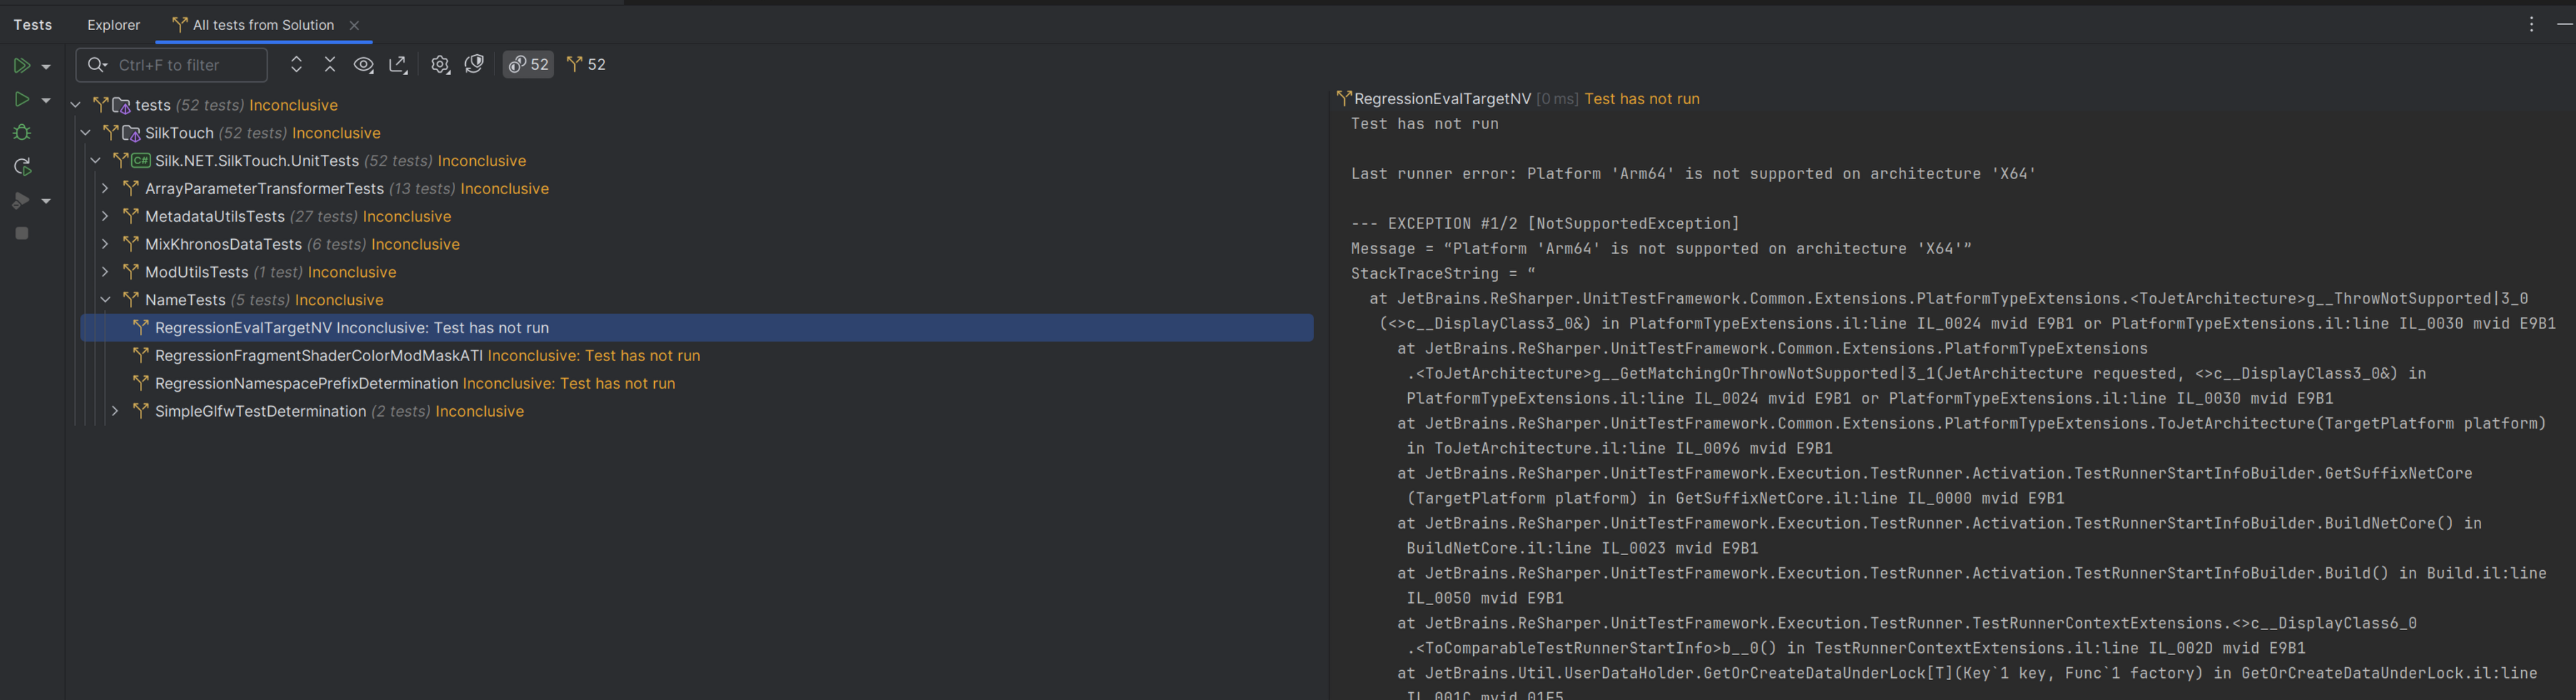2576x700 pixels.
Task: Click the export results arrow icon
Action: coord(398,65)
